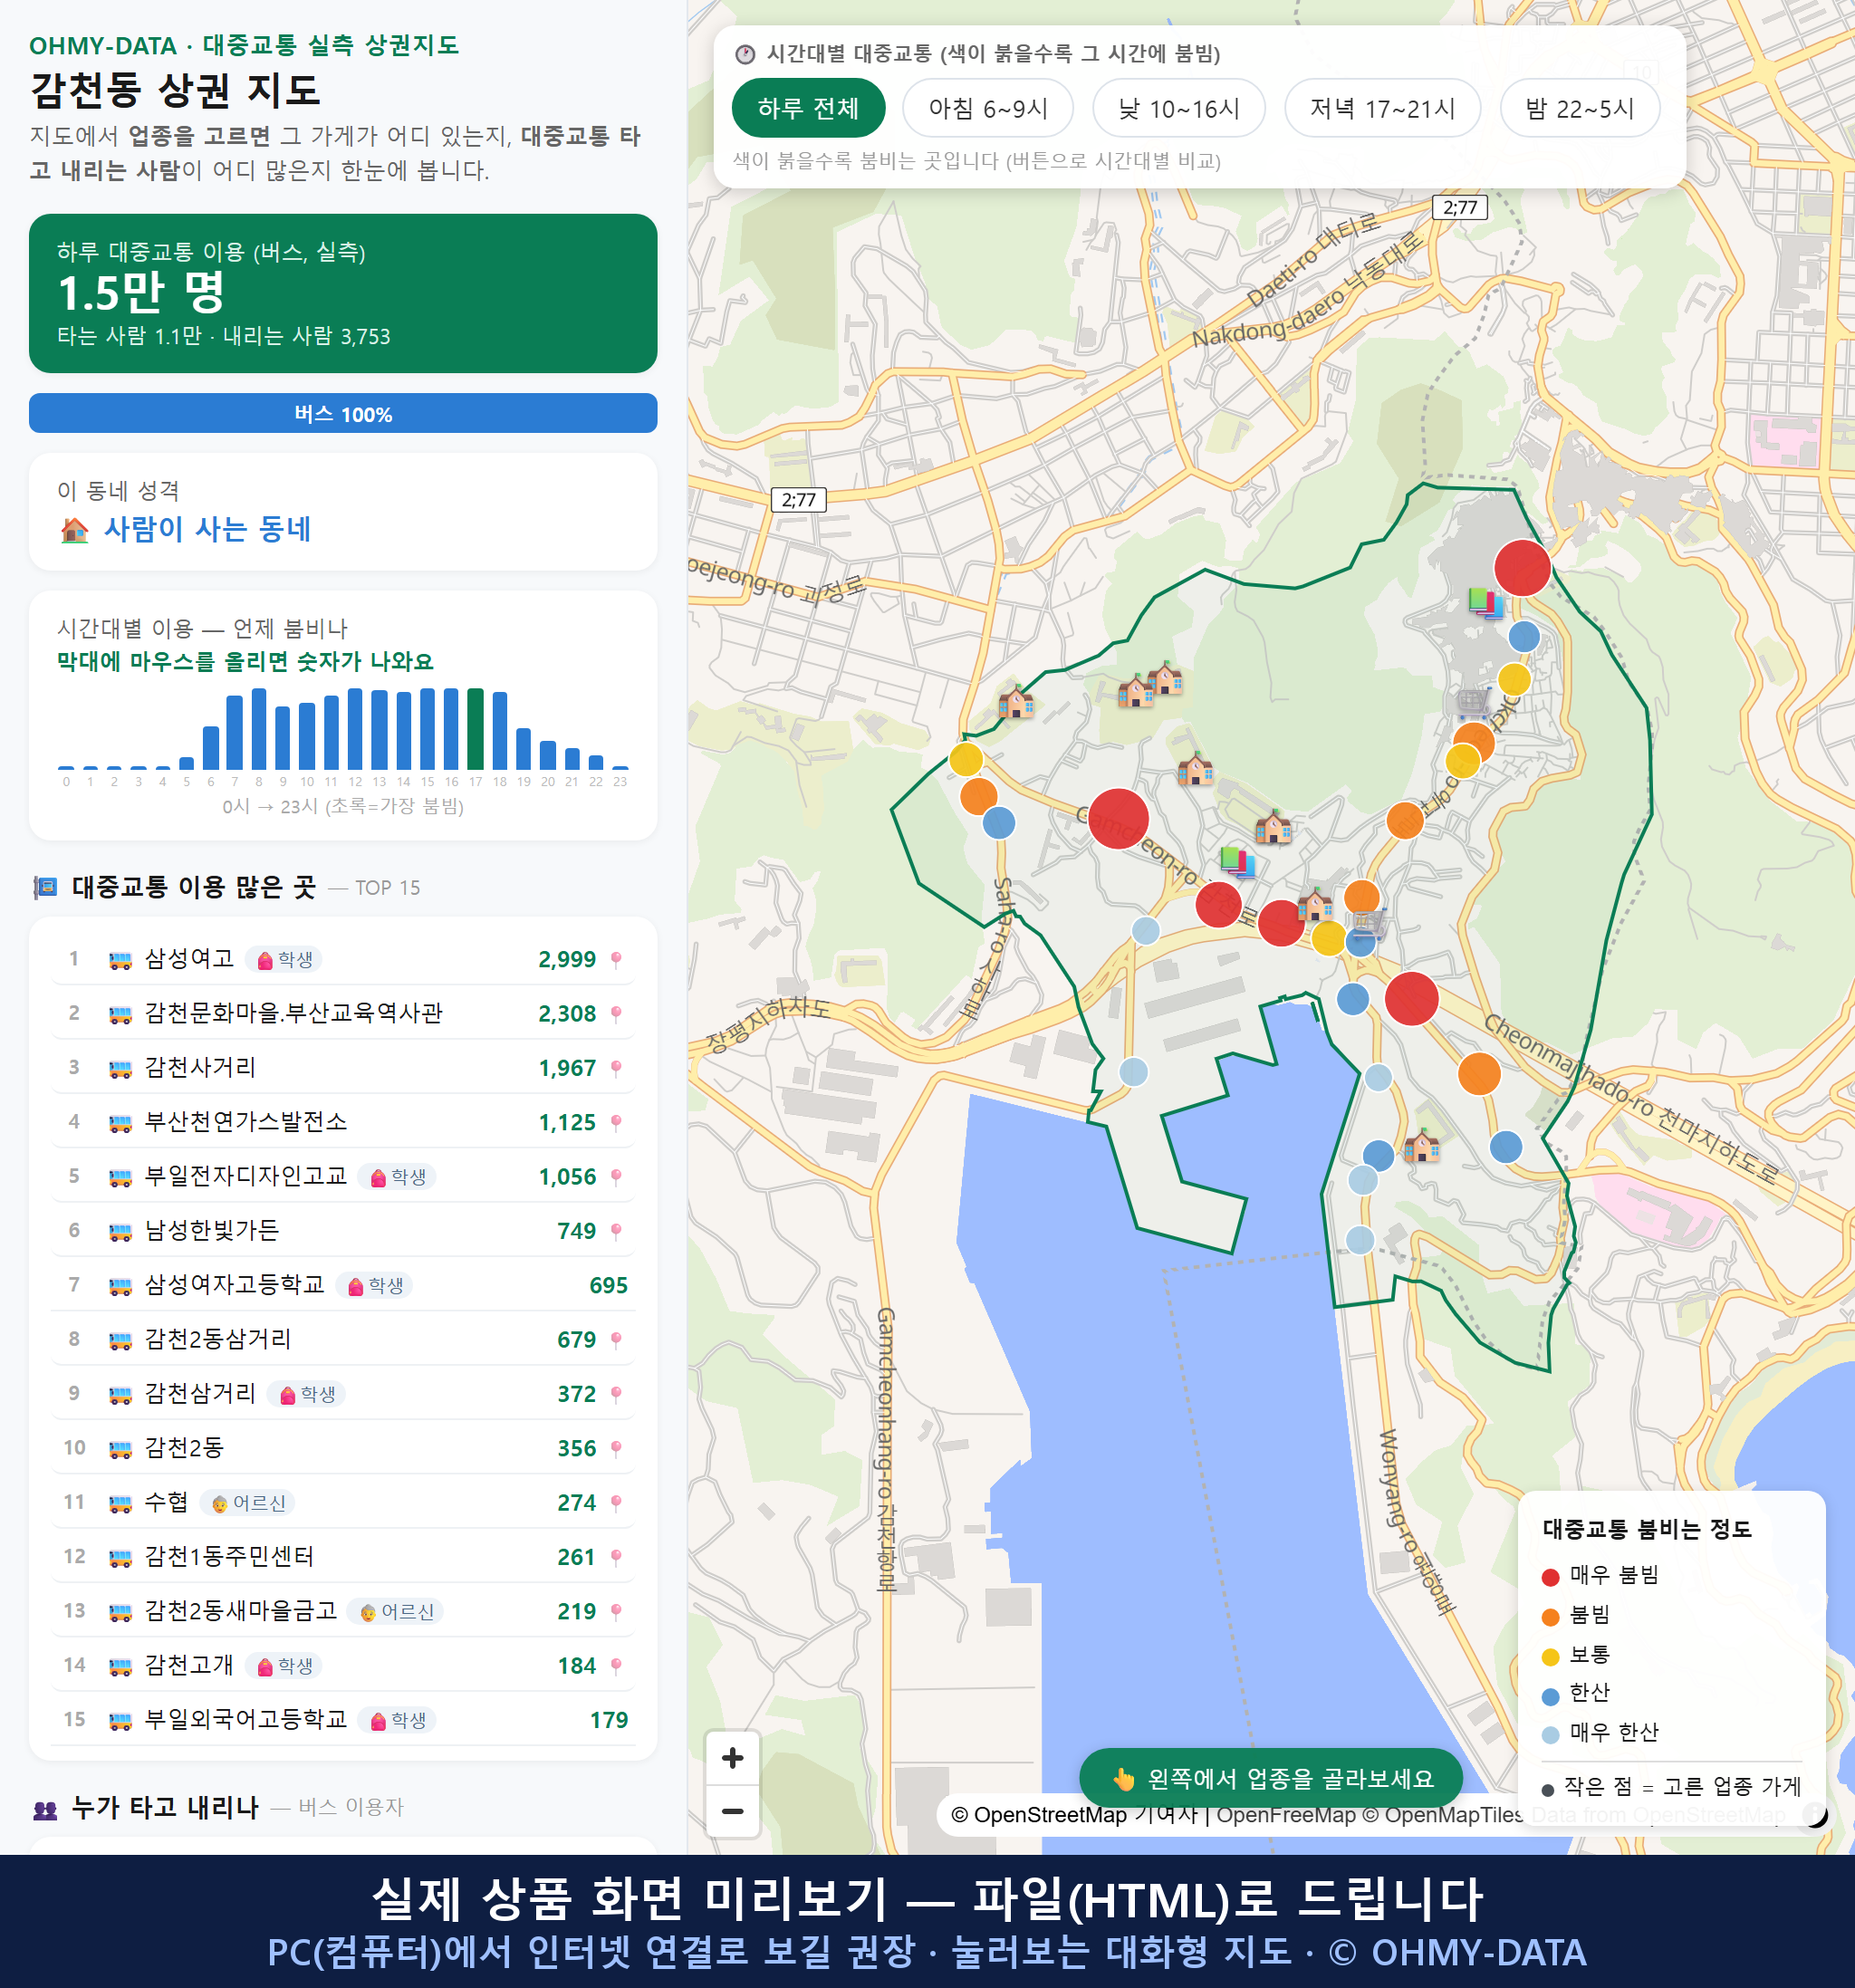Open the OpenFreeMap attribution link
Image resolution: width=1855 pixels, height=1988 pixels.
tap(1285, 1815)
